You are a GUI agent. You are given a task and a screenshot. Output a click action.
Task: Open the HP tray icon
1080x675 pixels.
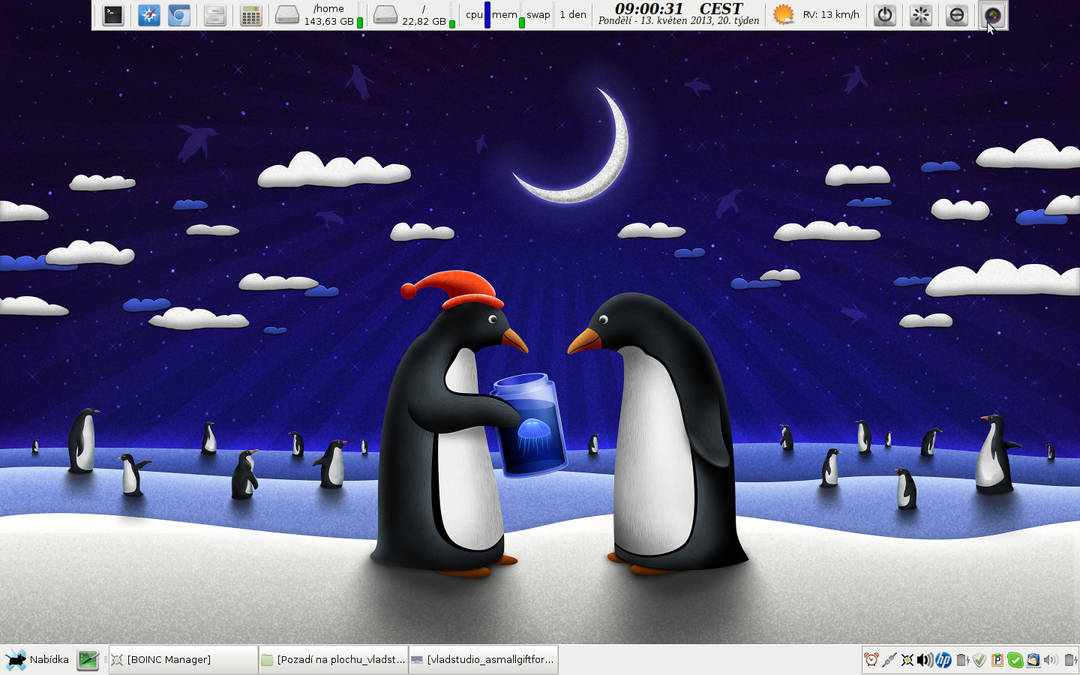pos(943,660)
